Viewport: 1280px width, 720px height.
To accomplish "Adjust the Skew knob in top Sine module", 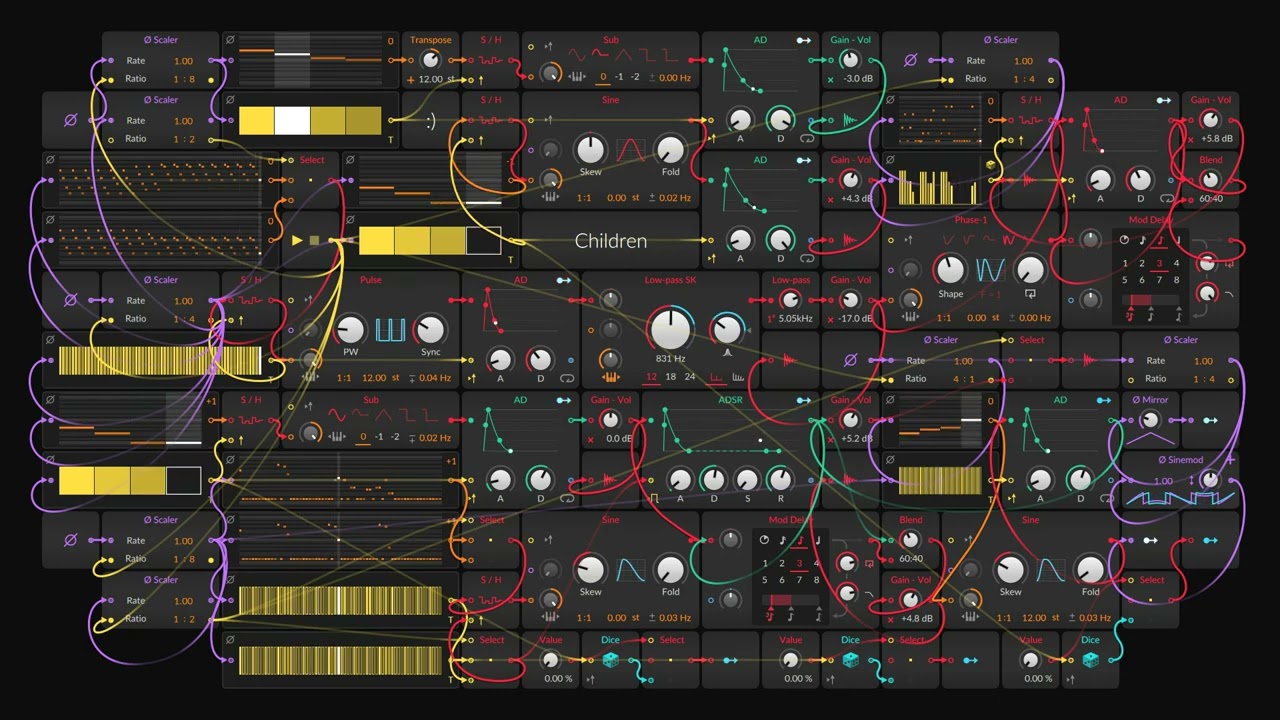I will [x=590, y=150].
